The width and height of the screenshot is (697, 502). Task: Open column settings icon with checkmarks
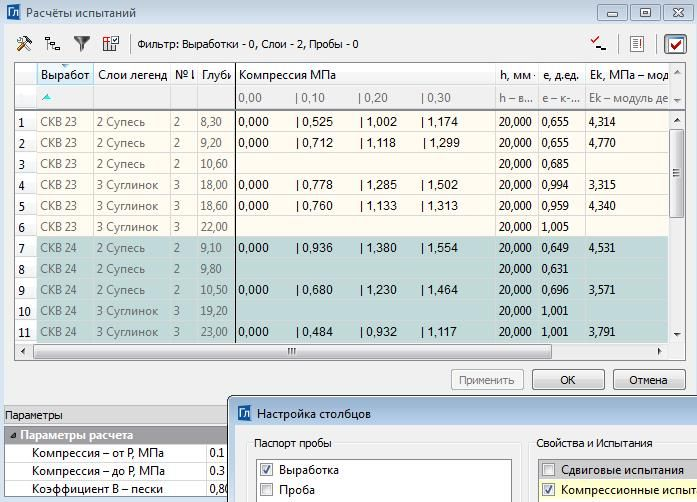[111, 44]
